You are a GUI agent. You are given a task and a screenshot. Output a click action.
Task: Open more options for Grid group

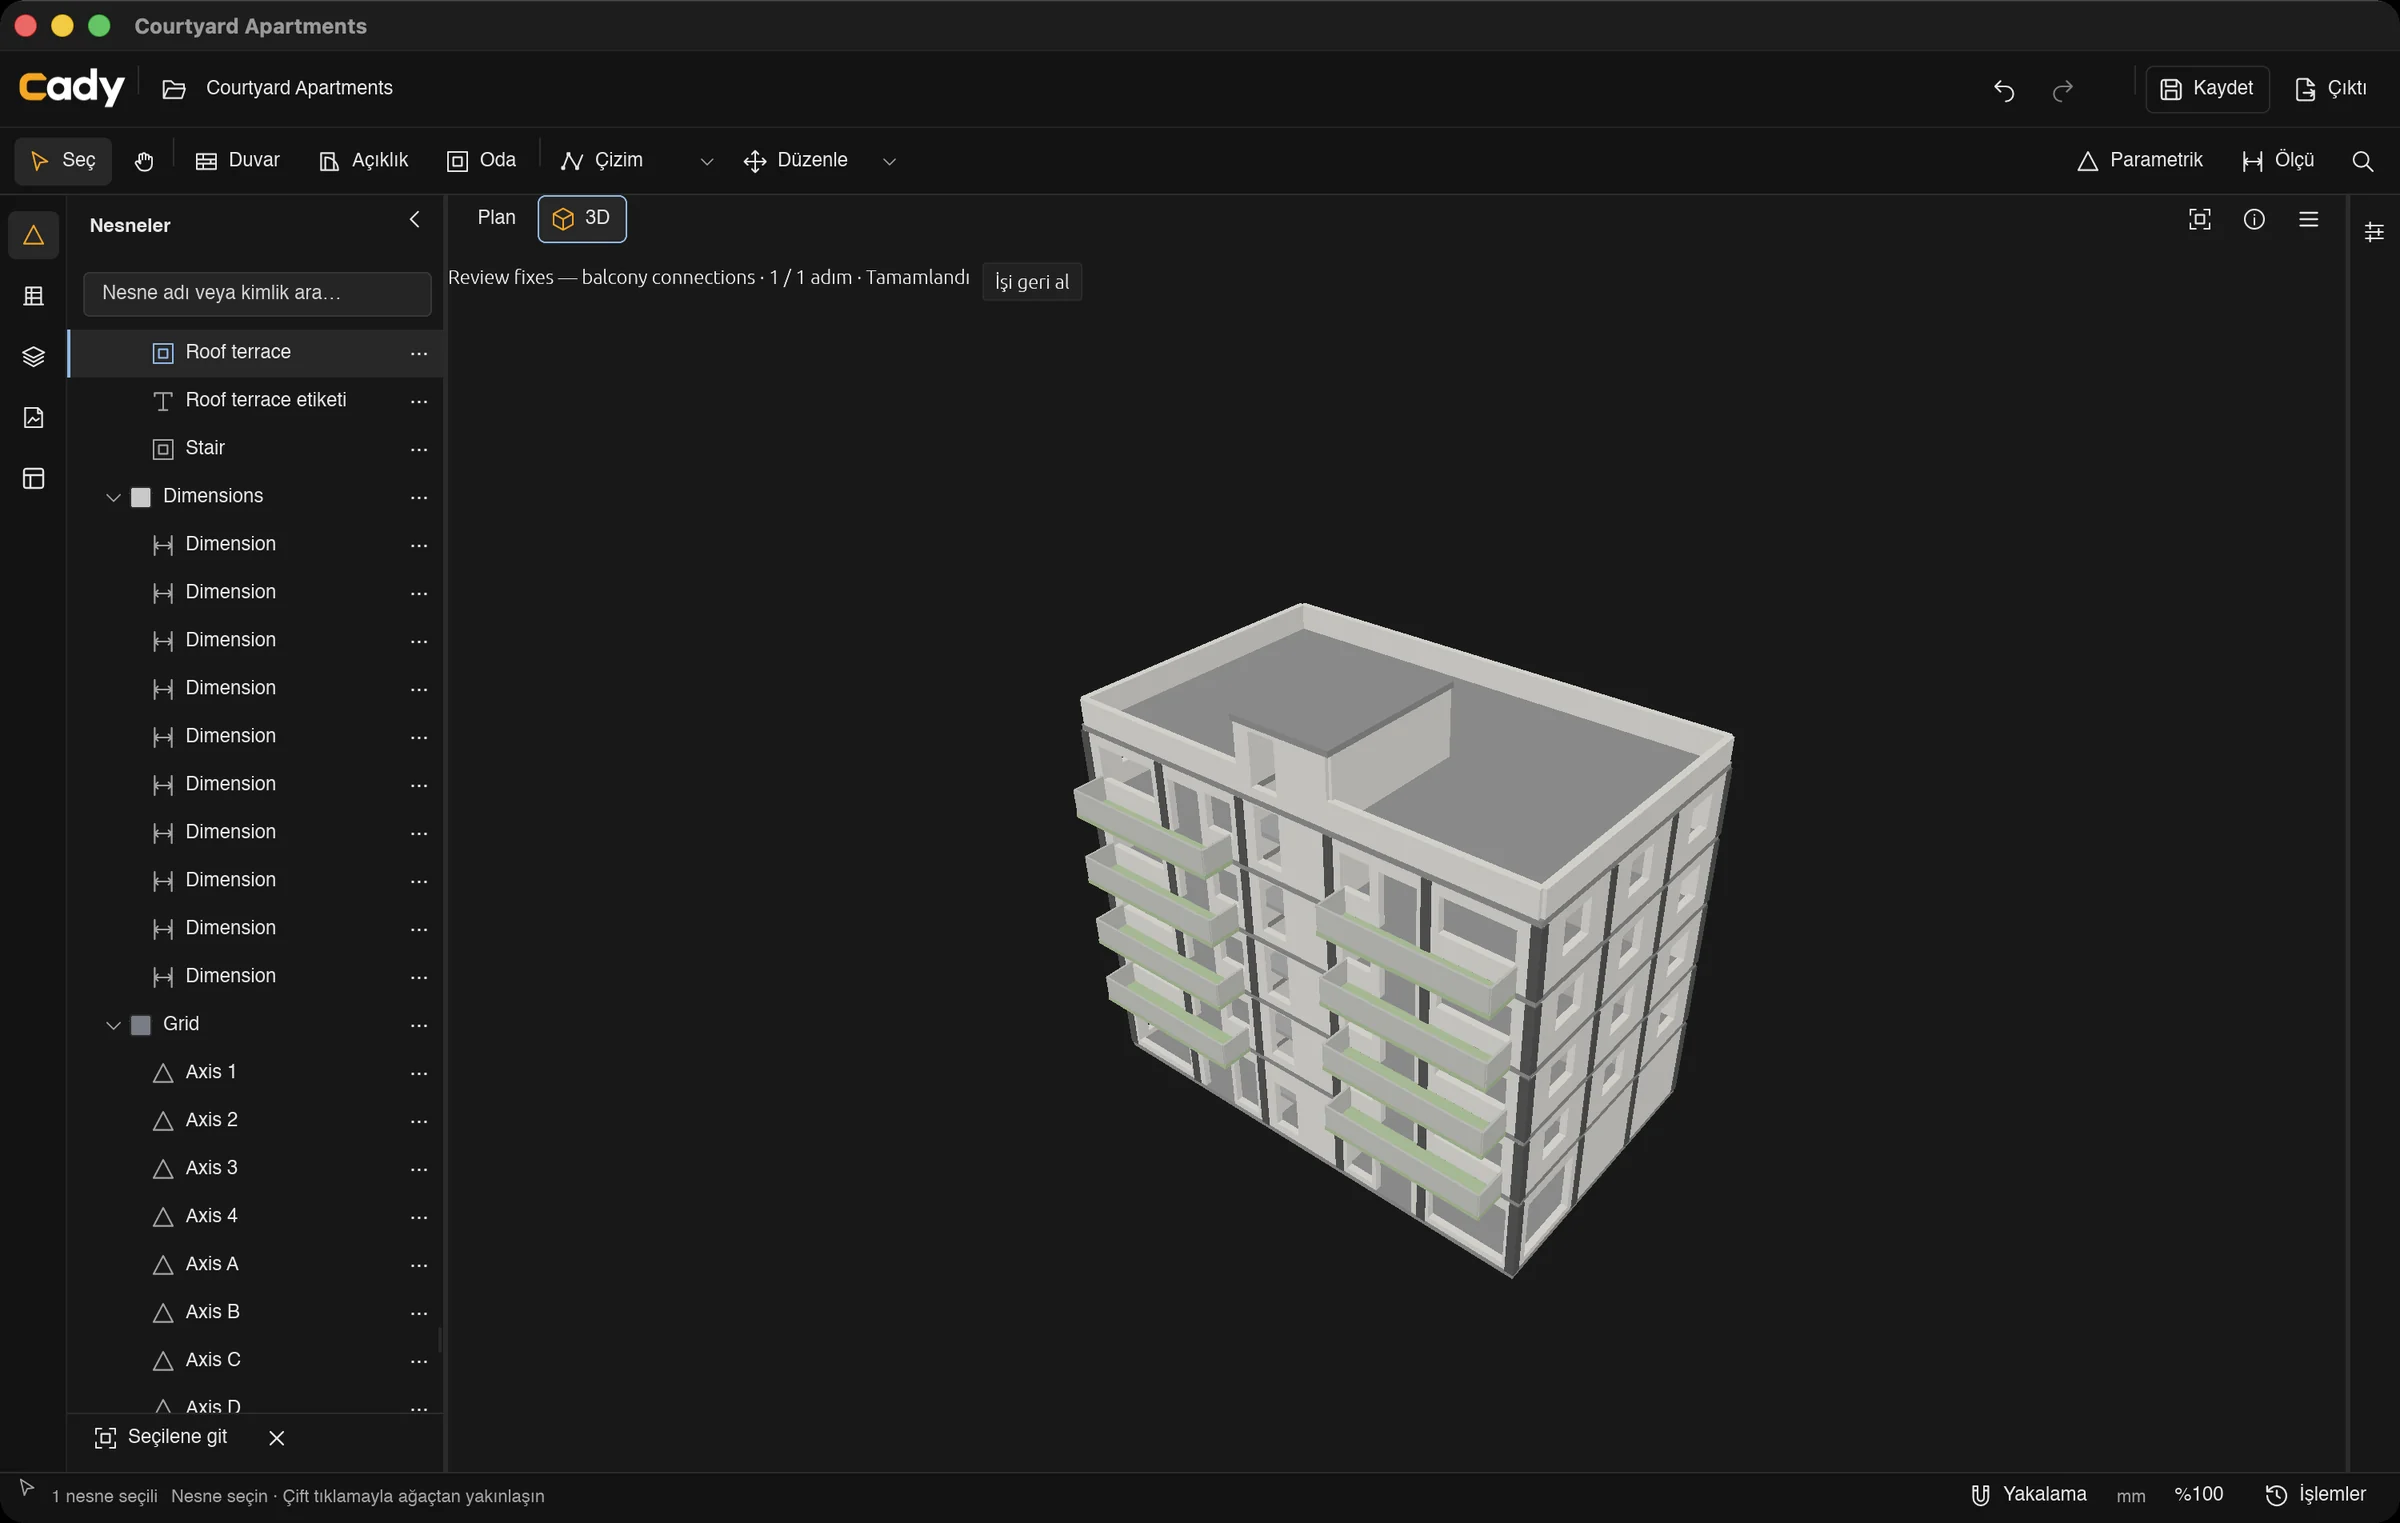coord(419,1025)
